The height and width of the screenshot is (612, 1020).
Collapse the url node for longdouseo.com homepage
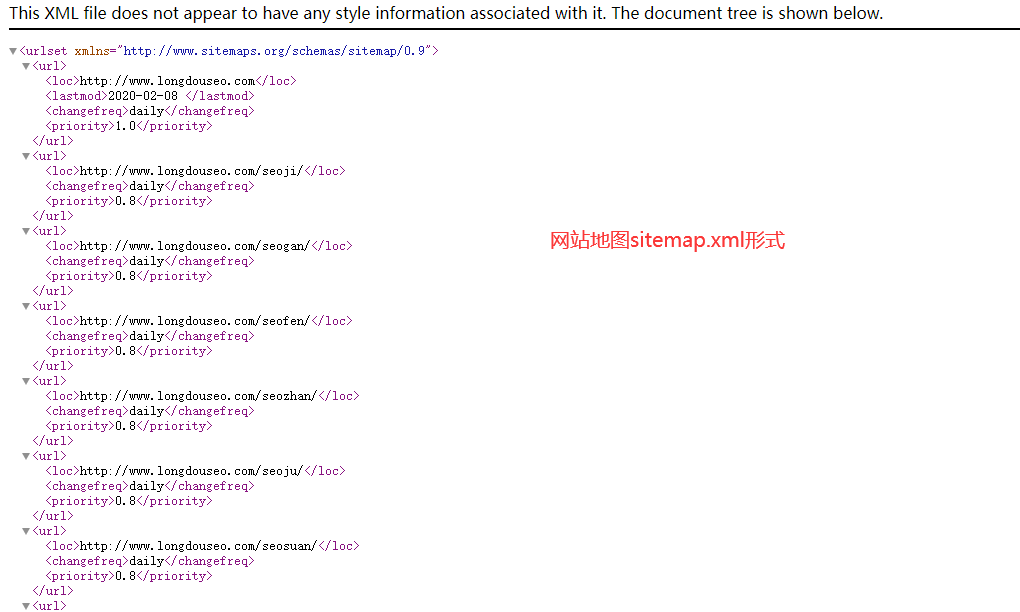(x=26, y=66)
